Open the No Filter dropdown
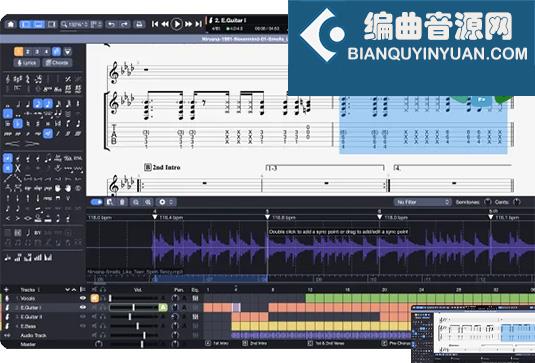The image size is (535, 363). pos(422,202)
